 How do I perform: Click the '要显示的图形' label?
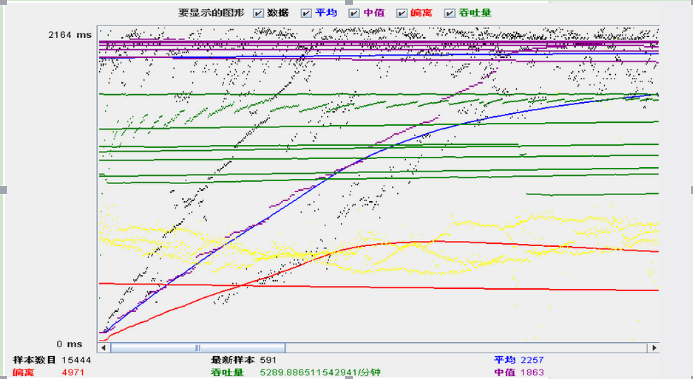point(211,13)
